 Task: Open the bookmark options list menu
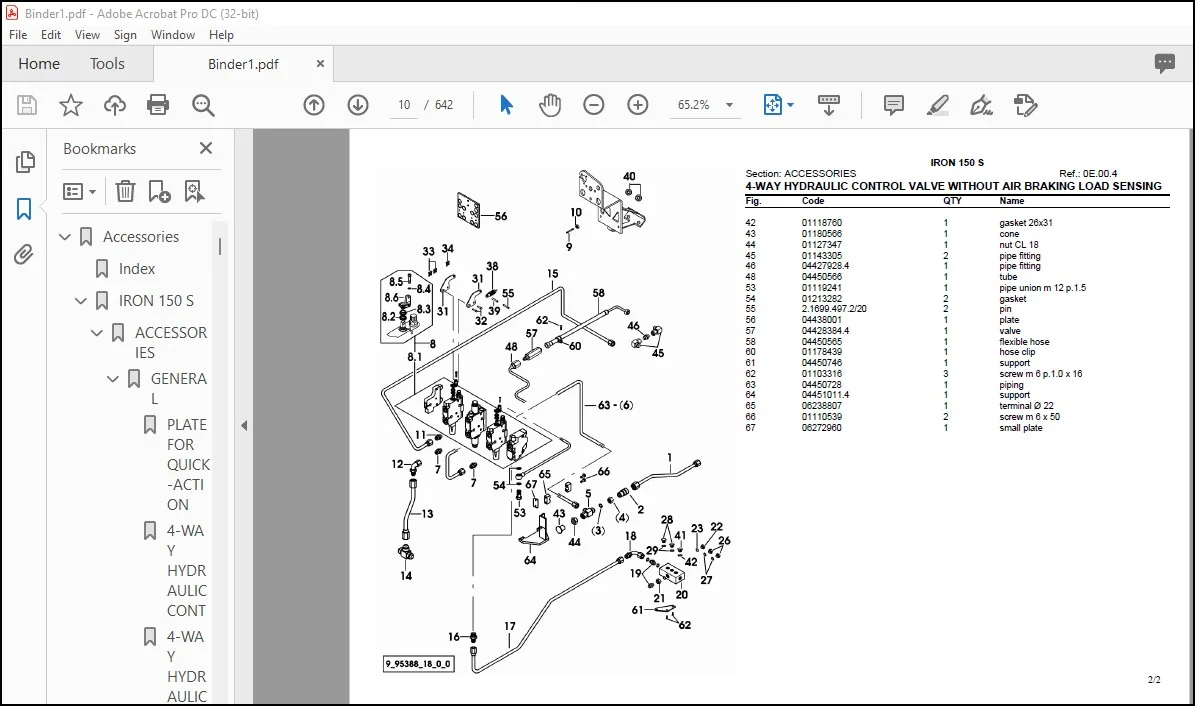coord(79,191)
